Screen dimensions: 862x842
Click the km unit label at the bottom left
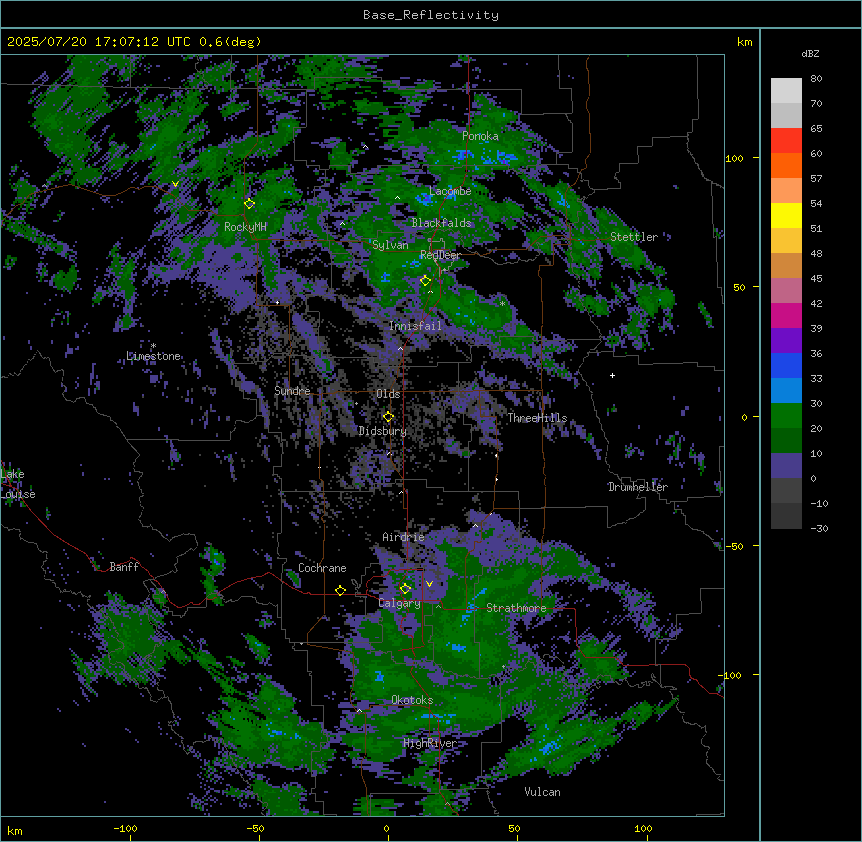15,830
